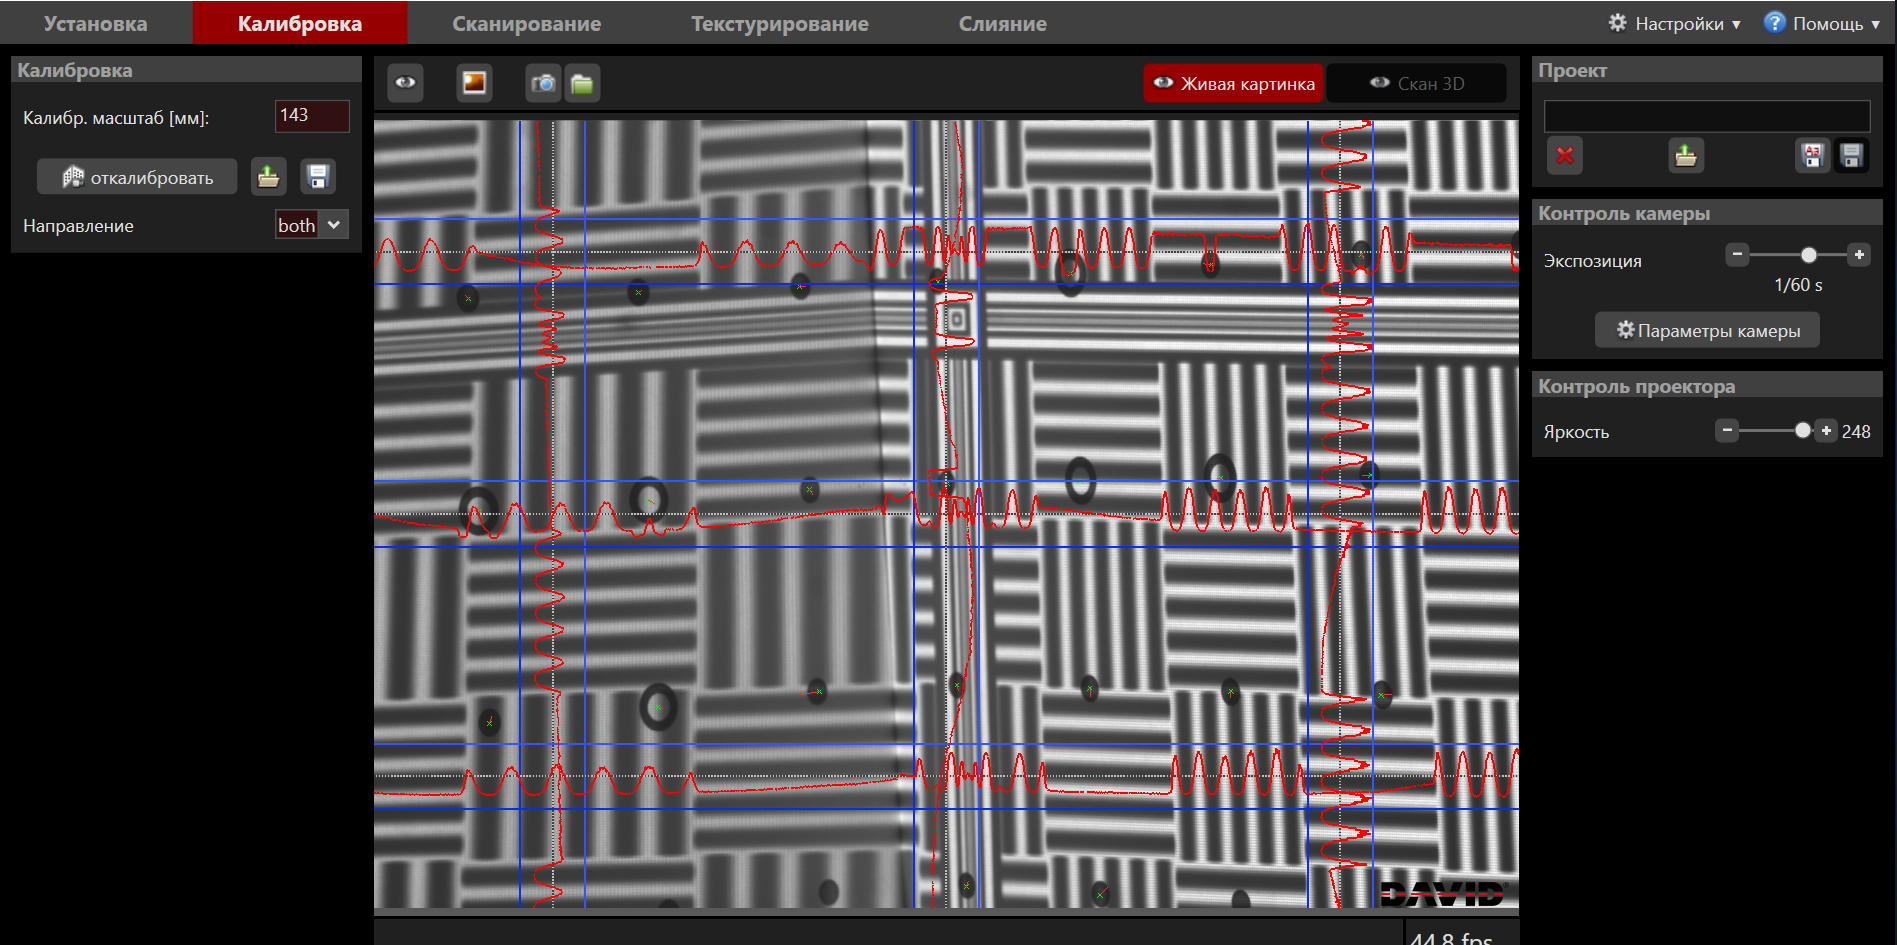The height and width of the screenshot is (945, 1897).
Task: Save calibration with the floppy disk icon
Action: [318, 177]
